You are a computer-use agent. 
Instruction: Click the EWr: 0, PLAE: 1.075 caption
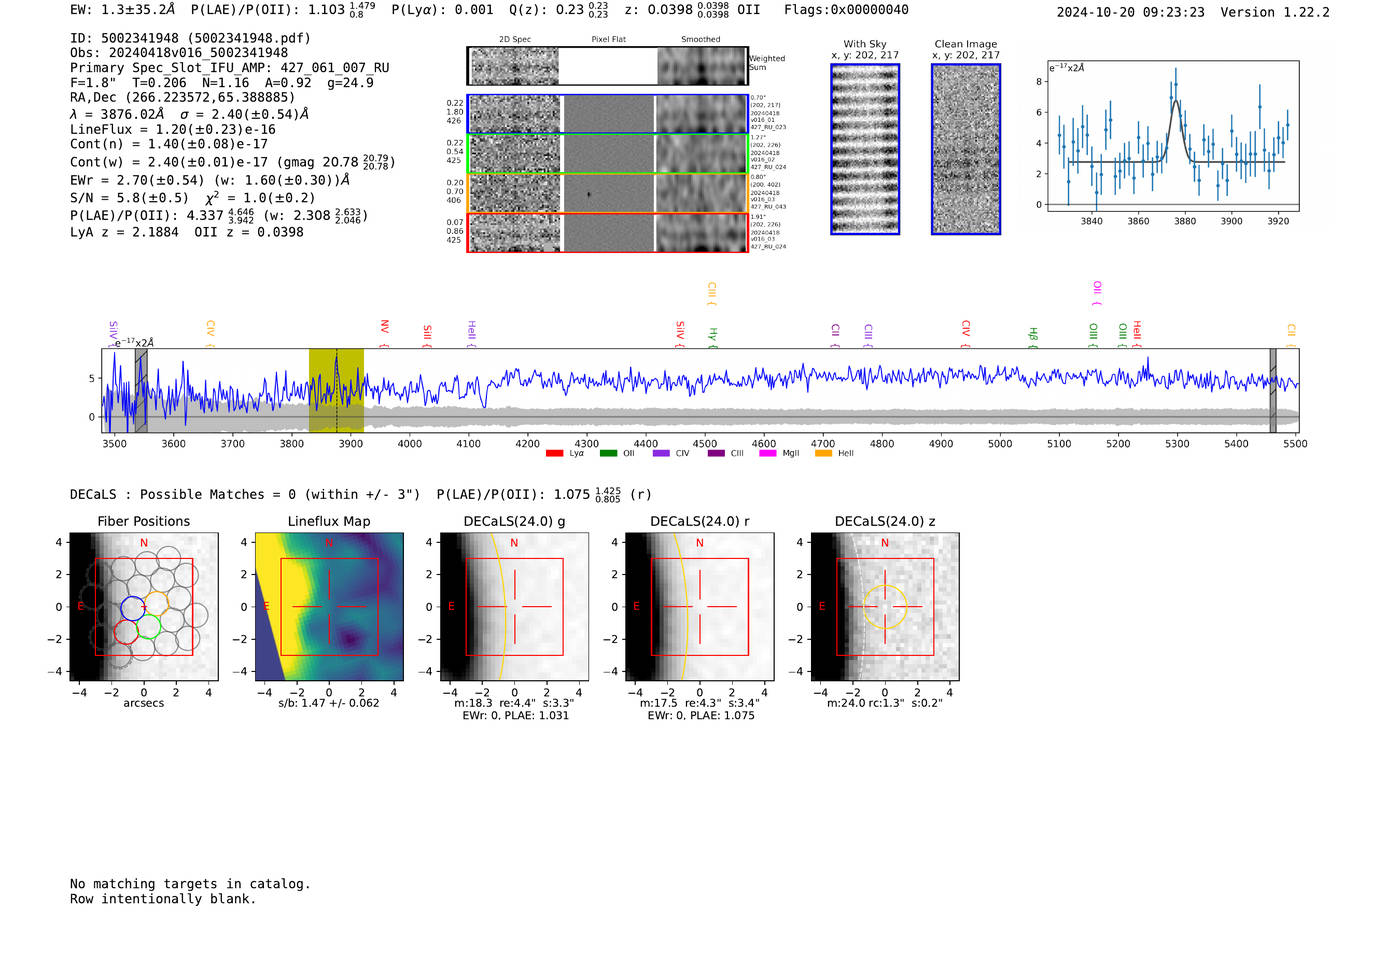[701, 715]
